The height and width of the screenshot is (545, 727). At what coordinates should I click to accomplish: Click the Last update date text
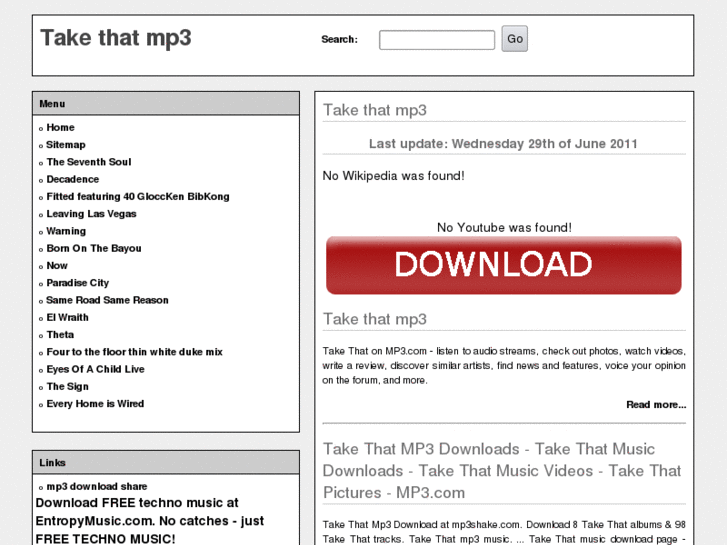tap(504, 144)
